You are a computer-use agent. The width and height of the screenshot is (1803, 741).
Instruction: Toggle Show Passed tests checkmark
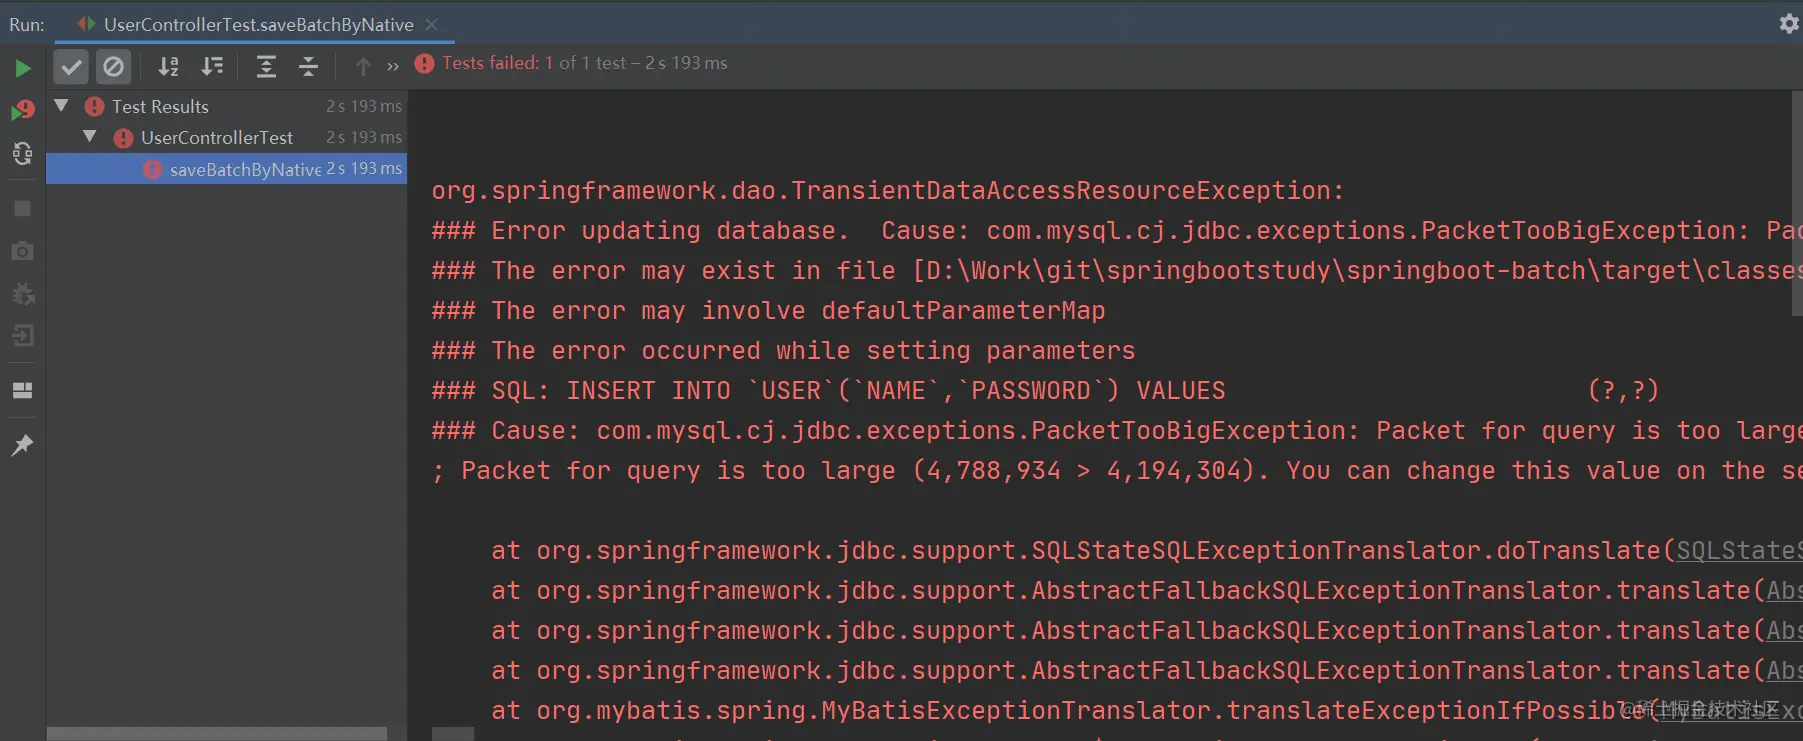pyautogui.click(x=71, y=67)
